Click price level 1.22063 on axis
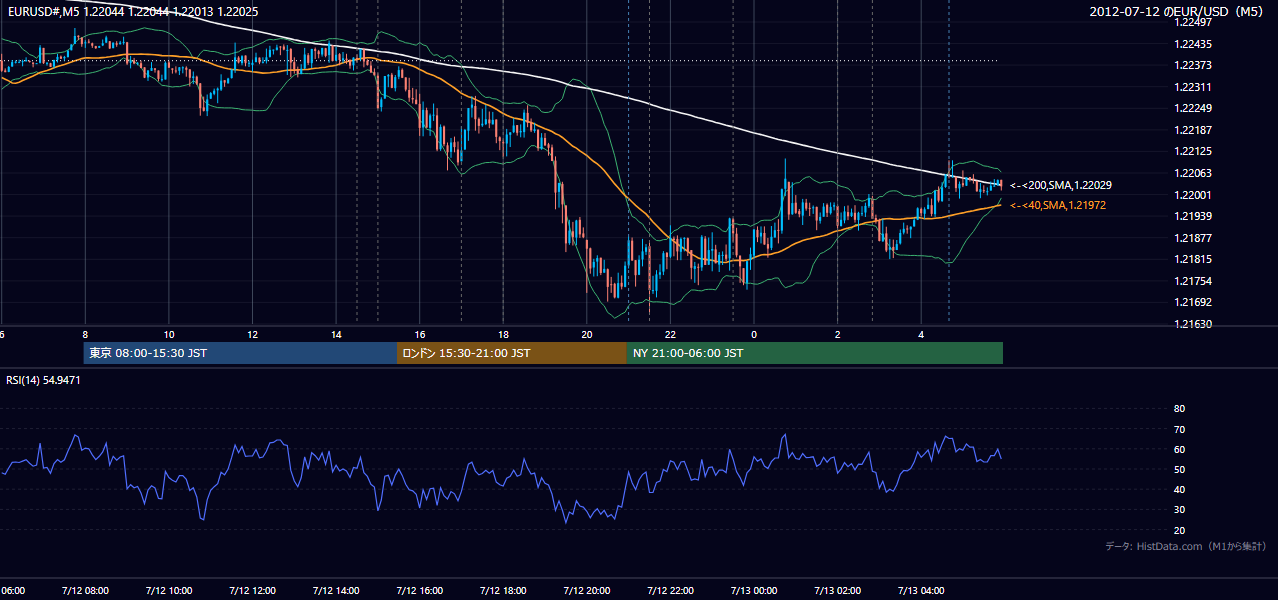Screen dimensions: 1278x600 1192,173
